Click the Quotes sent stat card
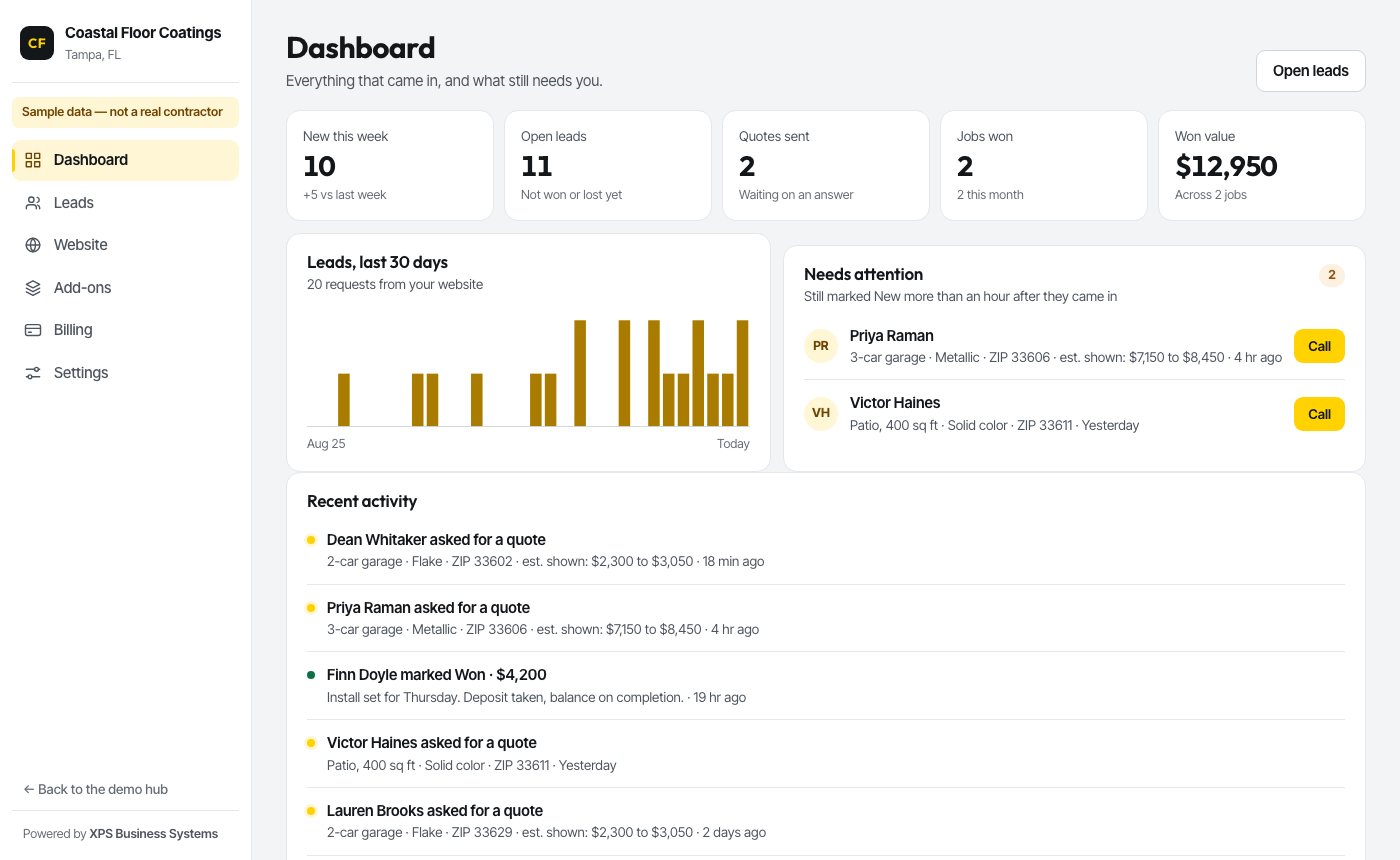Viewport: 1400px width, 860px height. tap(826, 165)
